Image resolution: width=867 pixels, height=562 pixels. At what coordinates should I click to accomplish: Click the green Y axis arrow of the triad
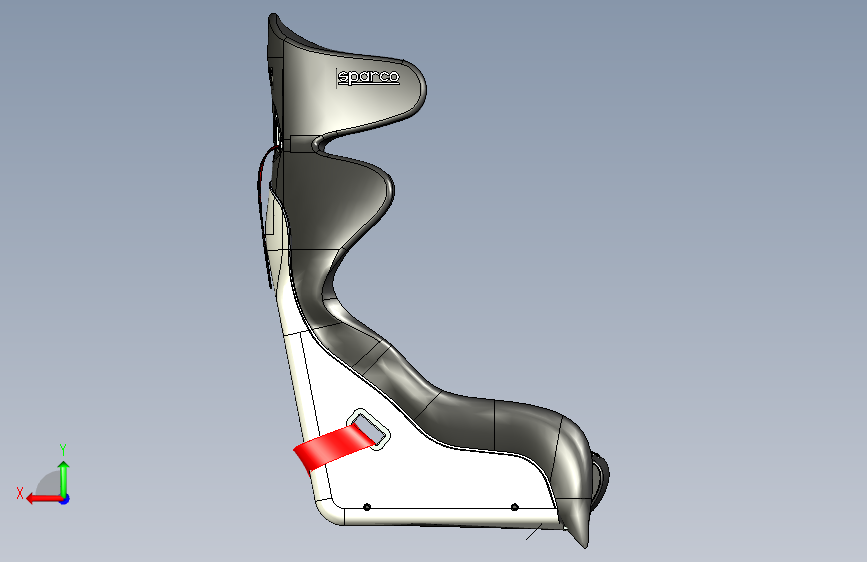pyautogui.click(x=64, y=478)
